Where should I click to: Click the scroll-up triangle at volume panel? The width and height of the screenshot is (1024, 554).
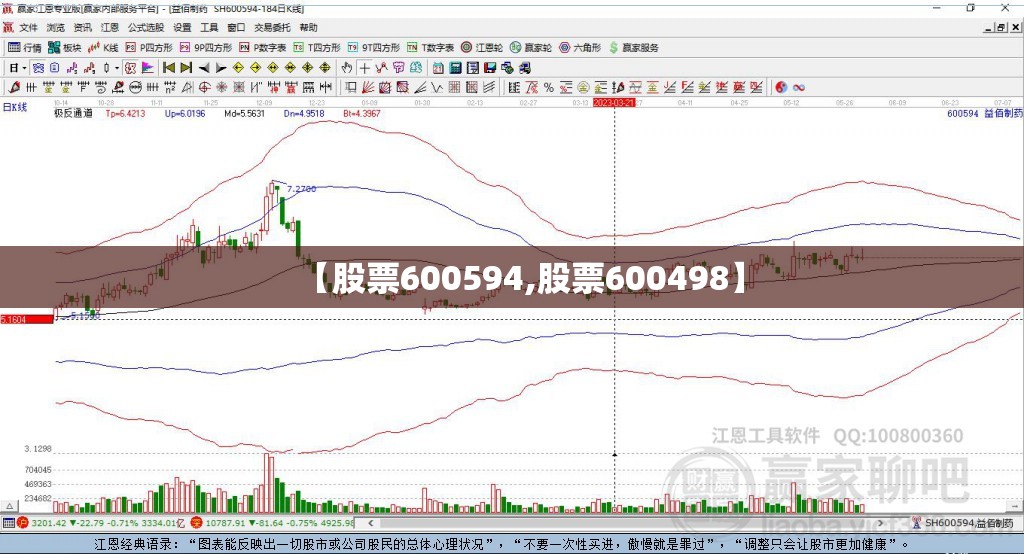(x=9, y=506)
